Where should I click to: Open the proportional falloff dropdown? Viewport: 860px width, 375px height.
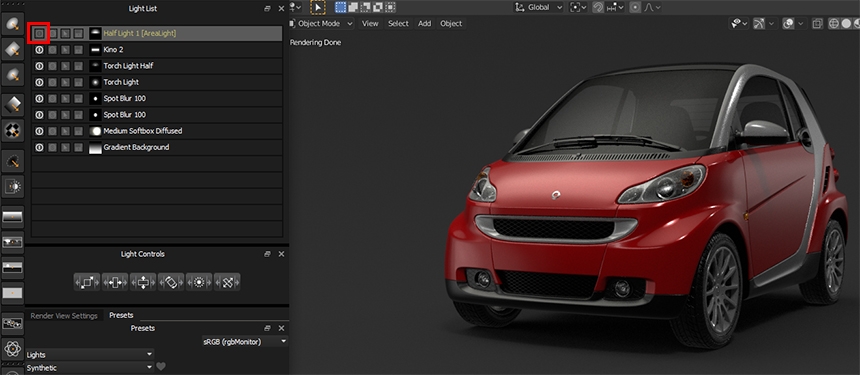(652, 8)
